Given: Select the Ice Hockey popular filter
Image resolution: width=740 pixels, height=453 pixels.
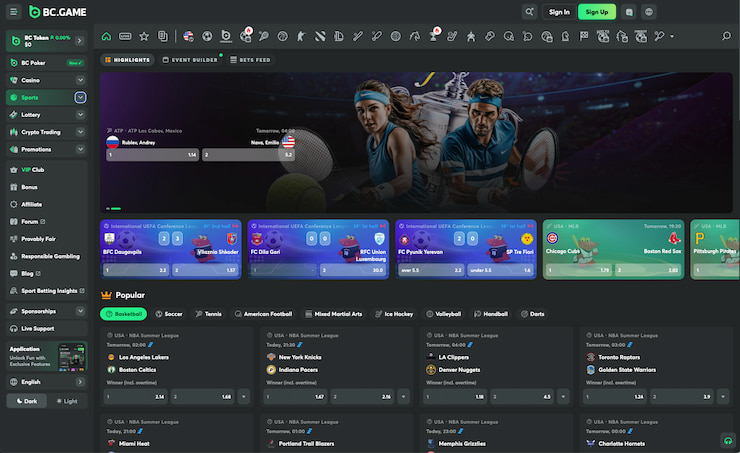Looking at the screenshot, I should pos(394,314).
